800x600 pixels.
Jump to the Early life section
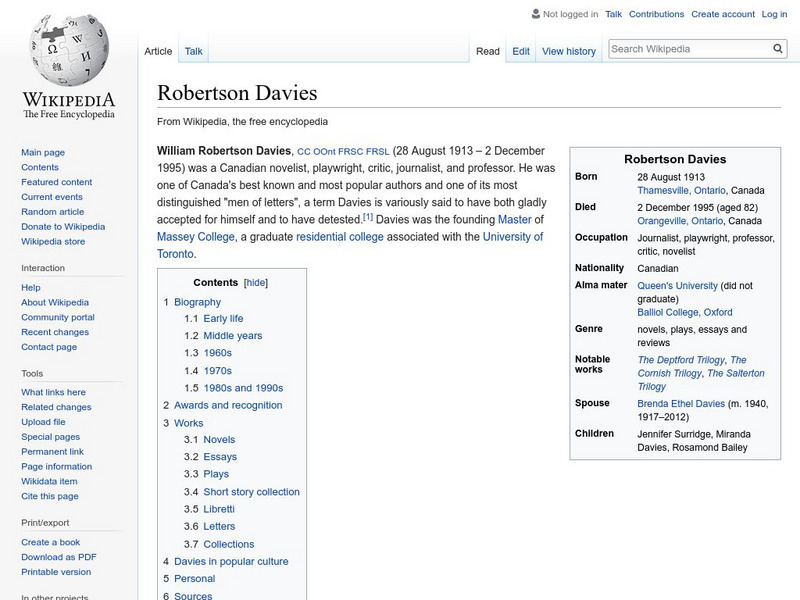tap(223, 319)
